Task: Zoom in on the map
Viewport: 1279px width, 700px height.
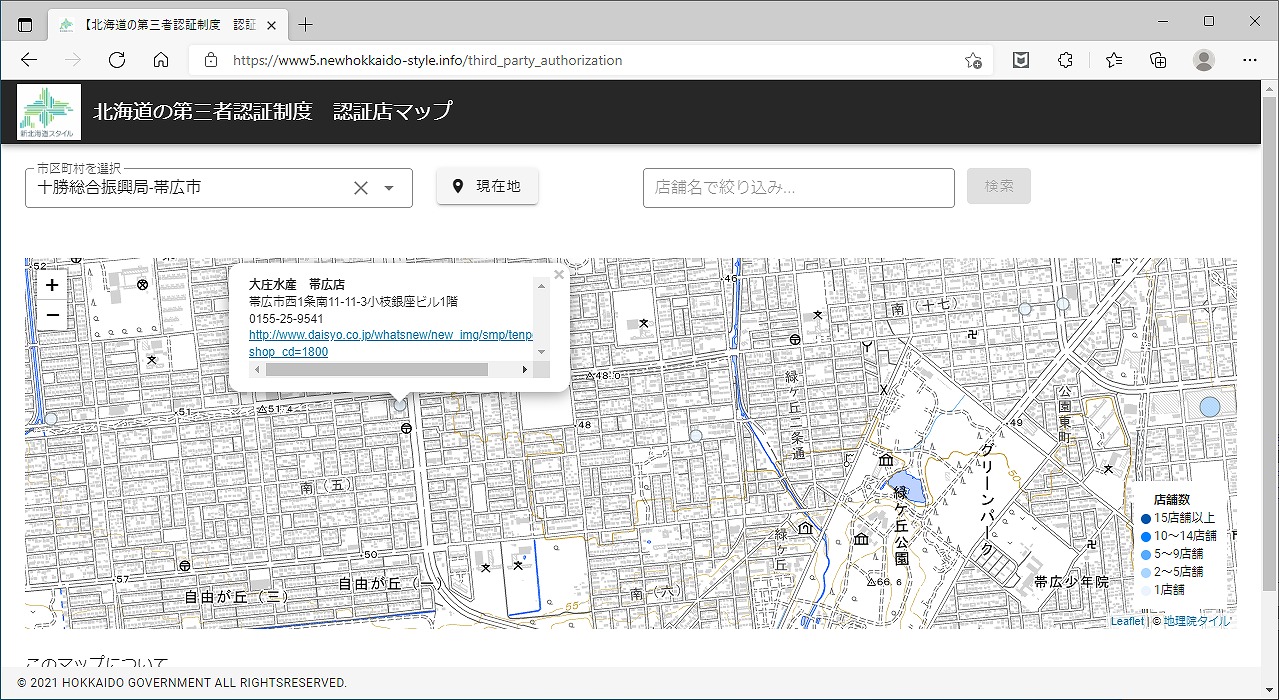Action: click(x=52, y=285)
